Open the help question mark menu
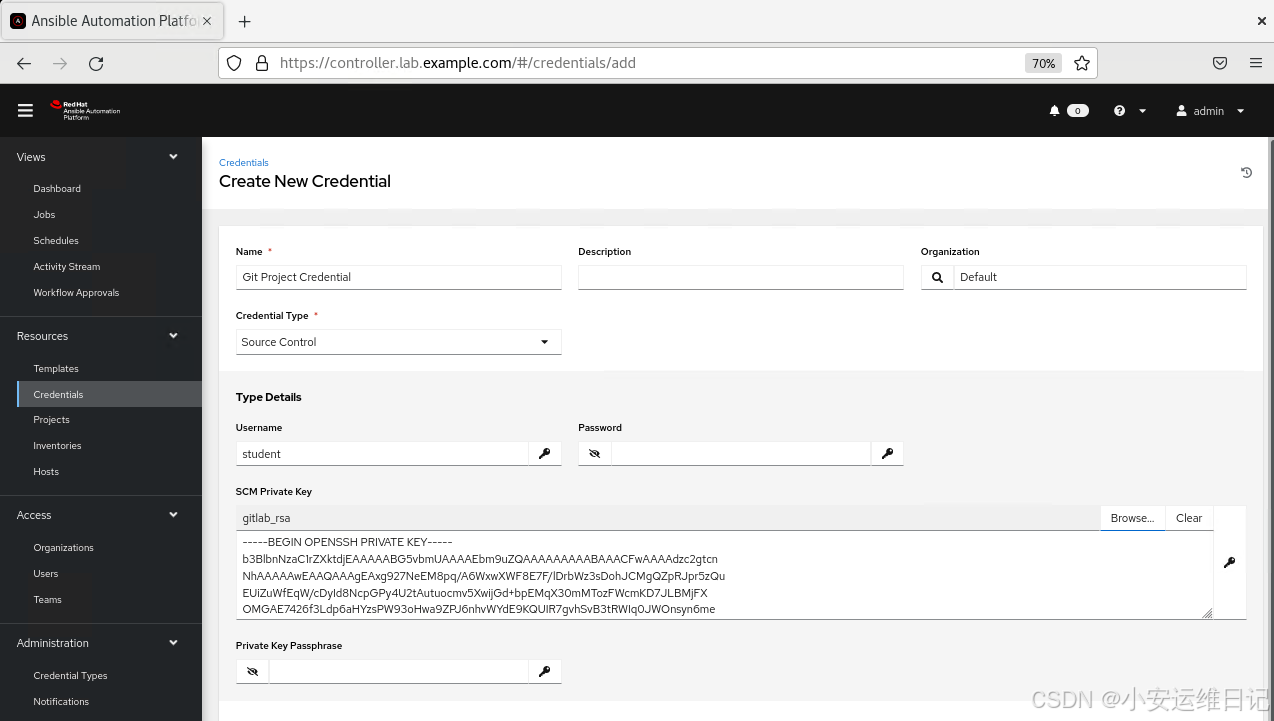The height and width of the screenshot is (721, 1274). click(x=1130, y=111)
